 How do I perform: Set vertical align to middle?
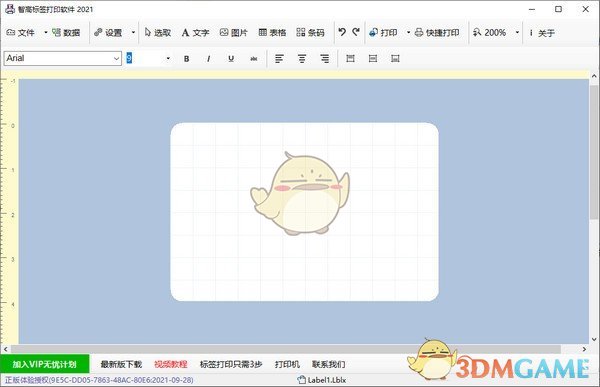[373, 59]
